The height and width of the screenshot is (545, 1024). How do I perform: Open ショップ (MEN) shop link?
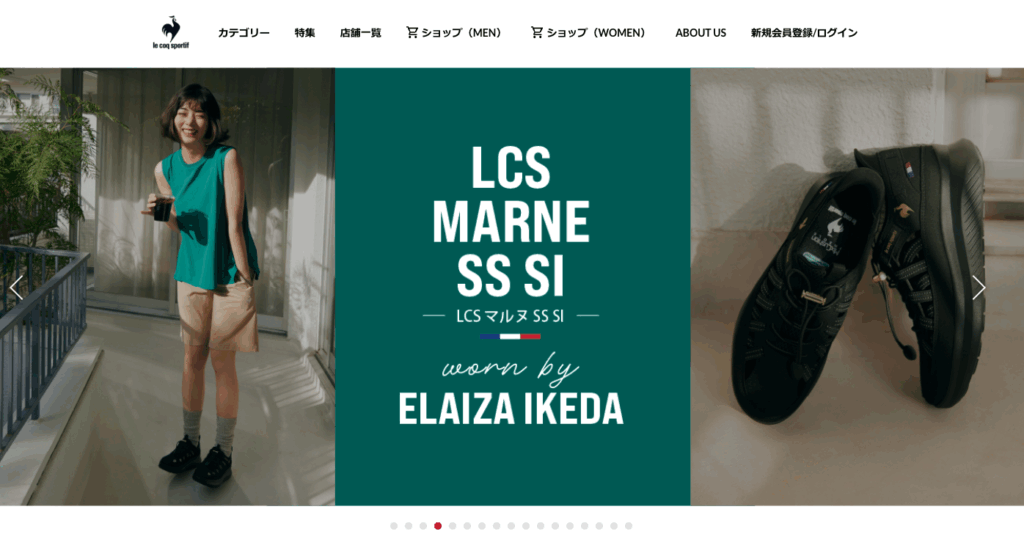[x=461, y=33]
